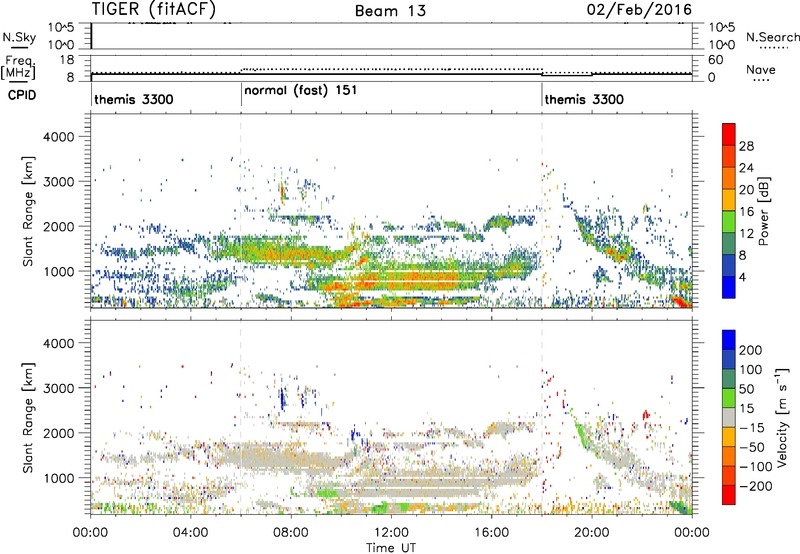Click the 12:00 time axis label
Viewport: 800px width, 554px height.
pos(391,533)
